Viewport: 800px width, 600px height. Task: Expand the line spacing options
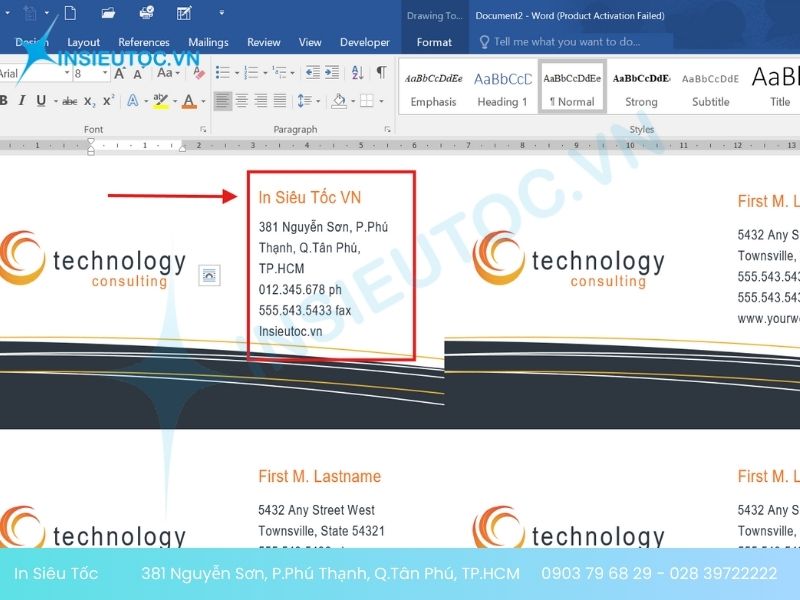coord(304,101)
